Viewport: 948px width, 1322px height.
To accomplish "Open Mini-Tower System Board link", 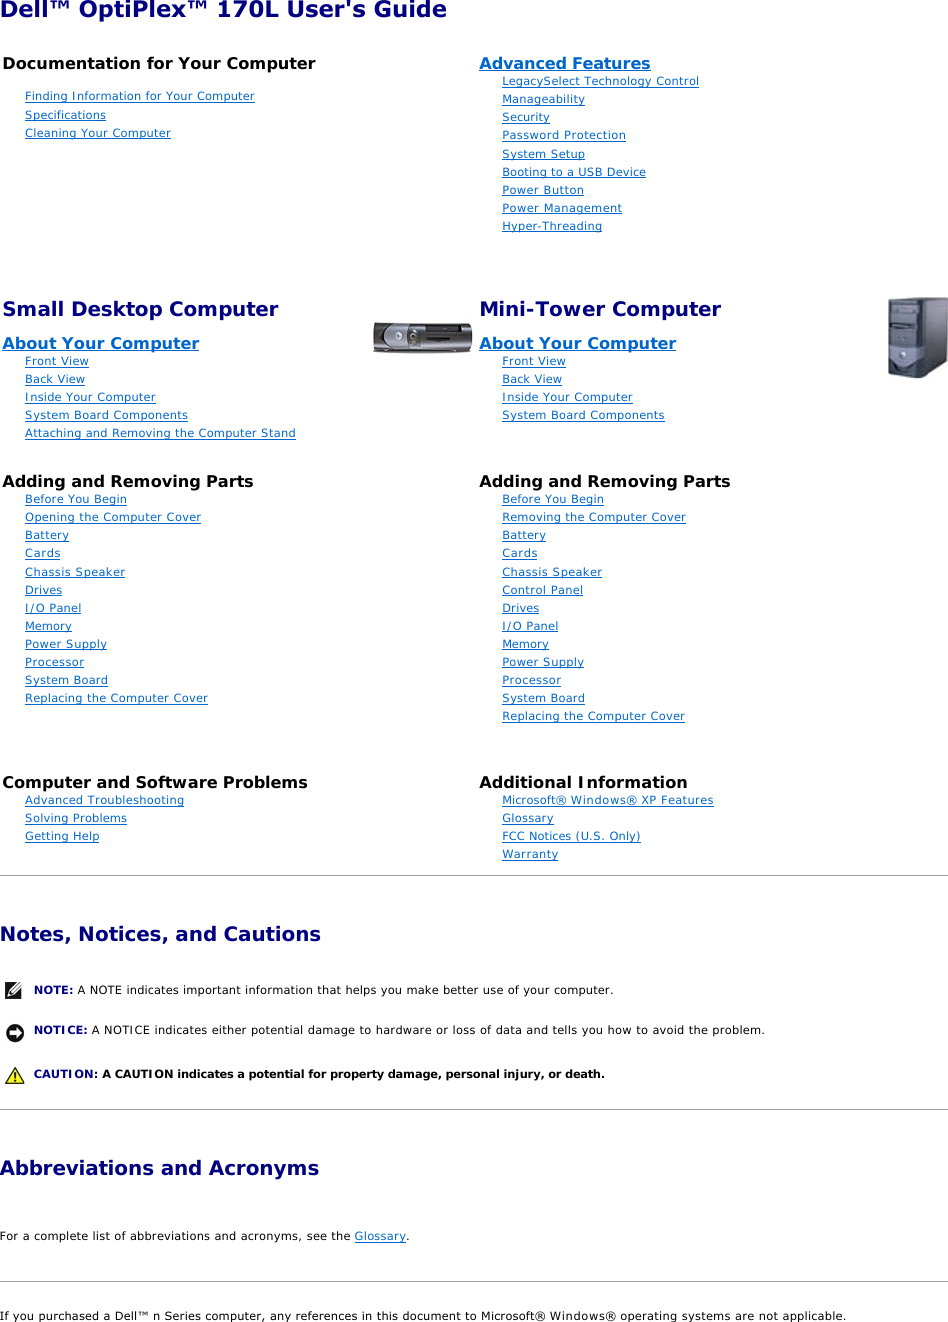I will (543, 698).
